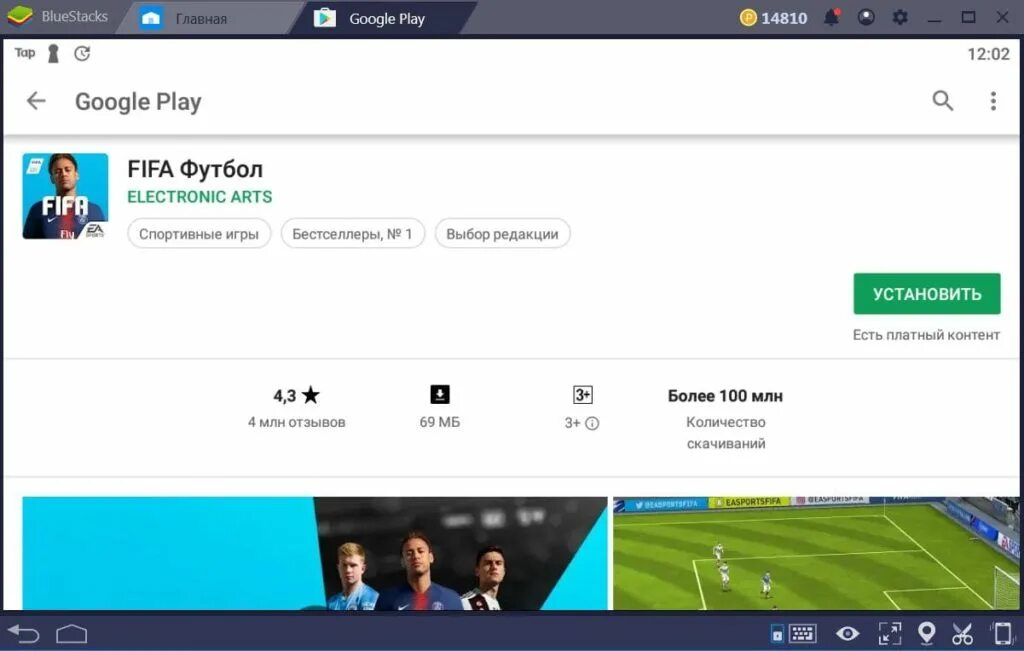The width and height of the screenshot is (1024, 651).
Task: Open the location pin tool
Action: pos(926,633)
